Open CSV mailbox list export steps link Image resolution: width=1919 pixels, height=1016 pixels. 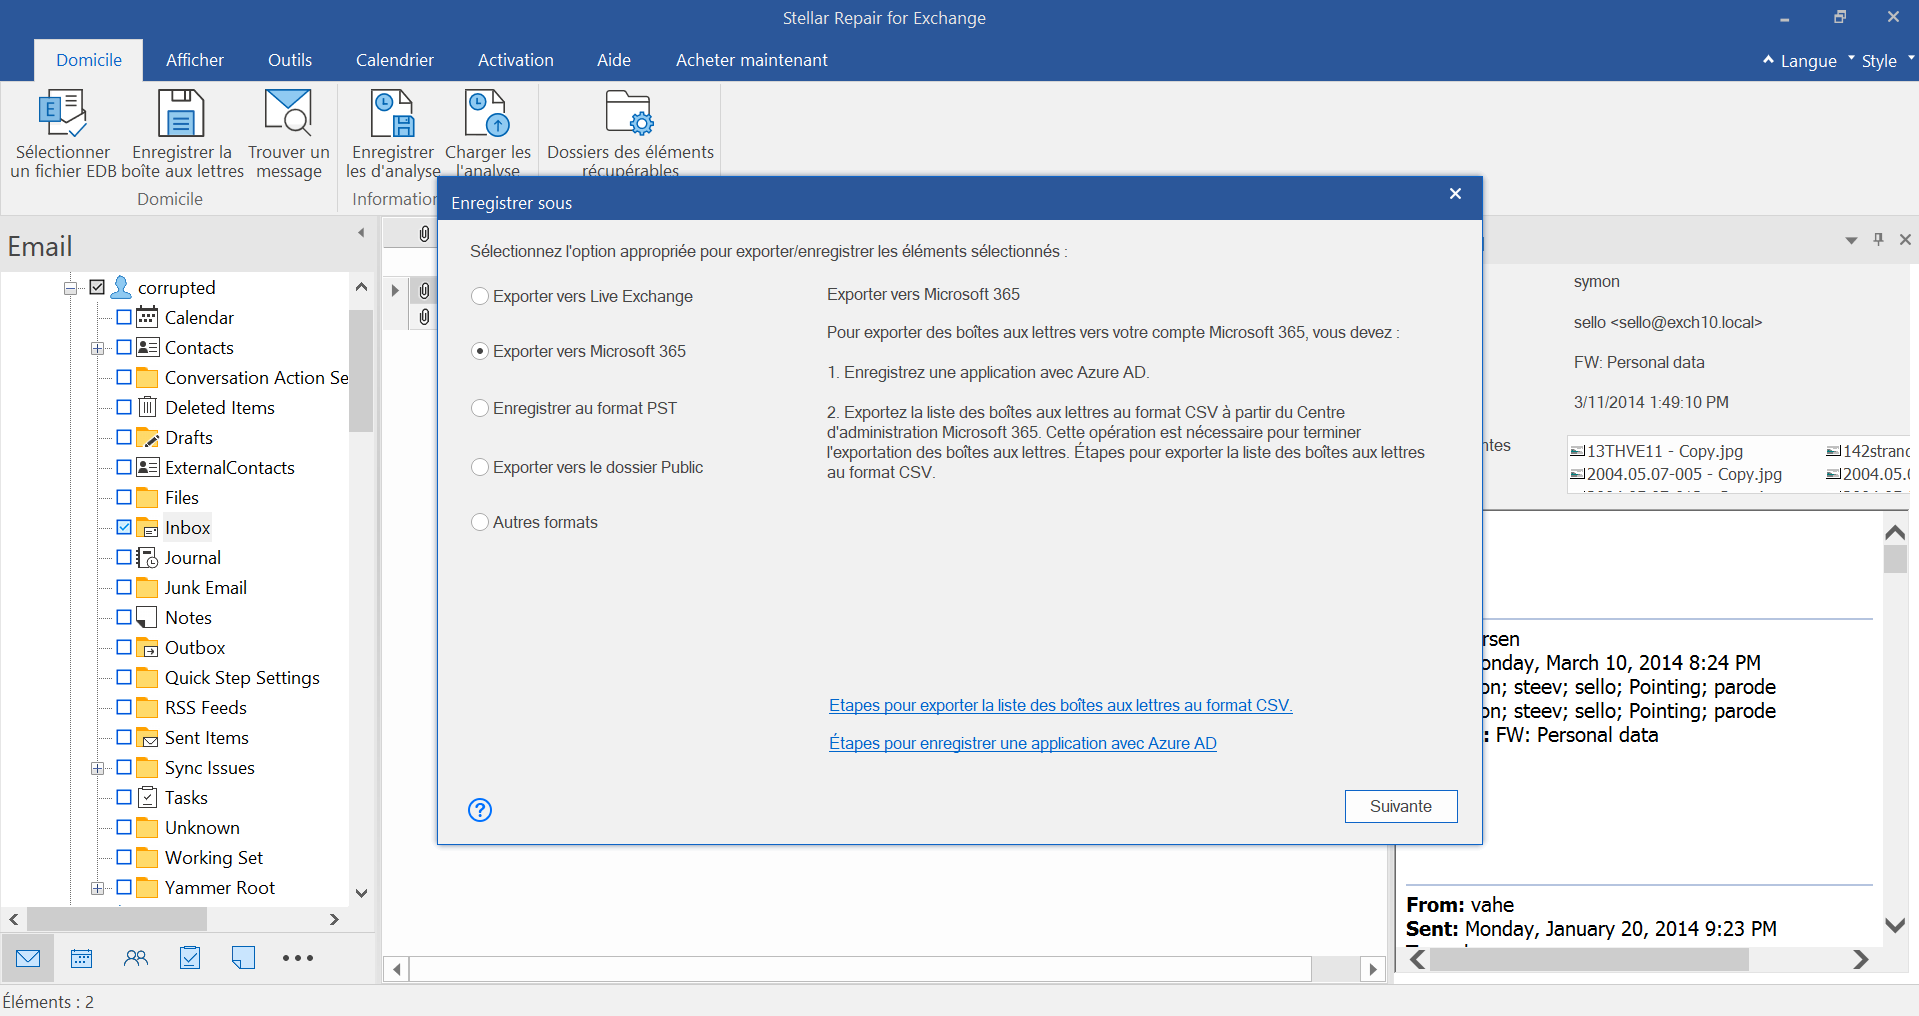tap(1061, 705)
